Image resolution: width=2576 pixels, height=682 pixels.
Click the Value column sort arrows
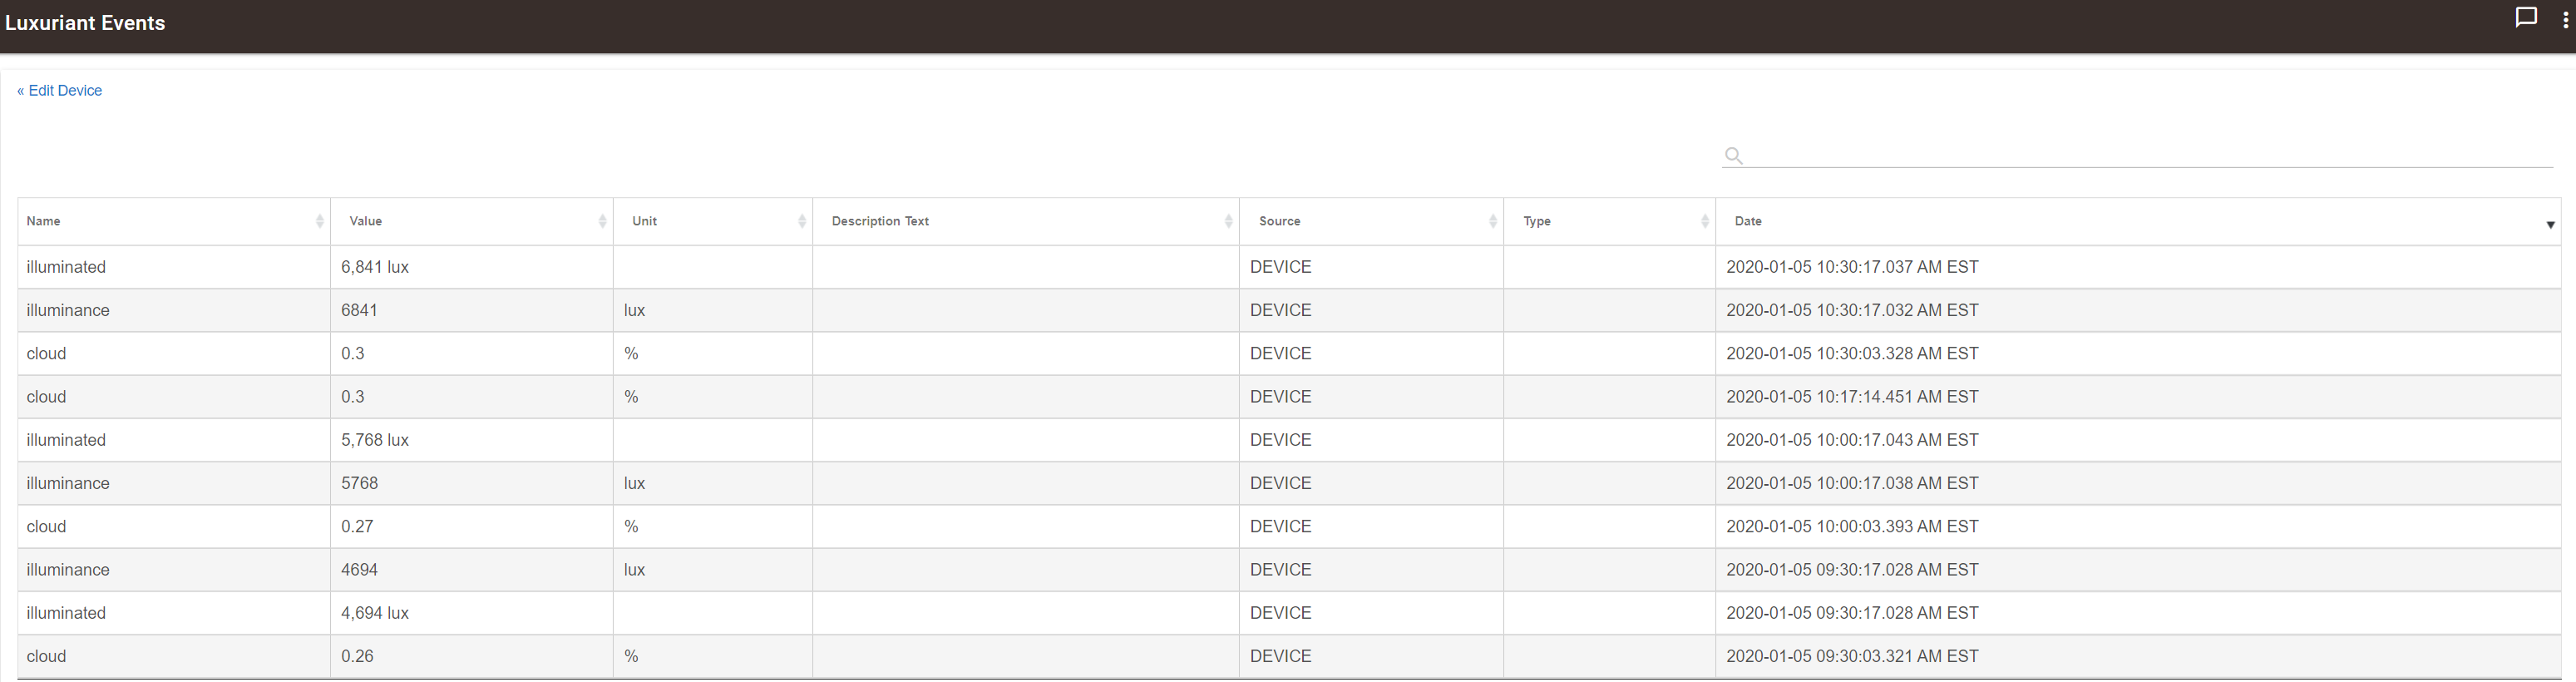[x=602, y=221]
